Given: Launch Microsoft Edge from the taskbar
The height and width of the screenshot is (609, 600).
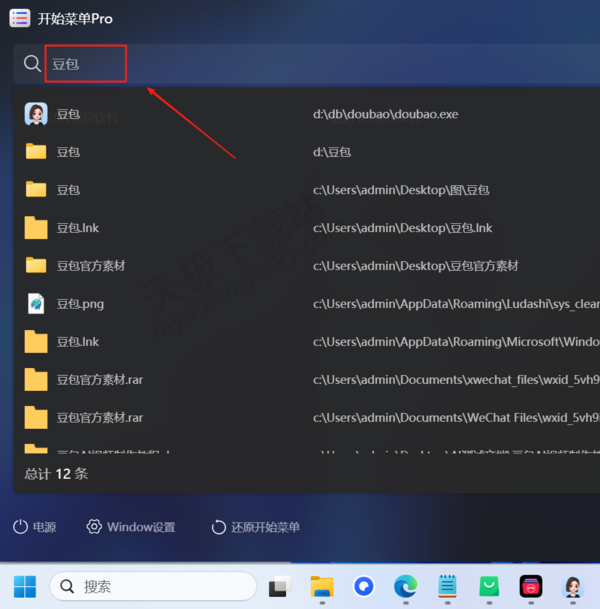Looking at the screenshot, I should tap(405, 586).
